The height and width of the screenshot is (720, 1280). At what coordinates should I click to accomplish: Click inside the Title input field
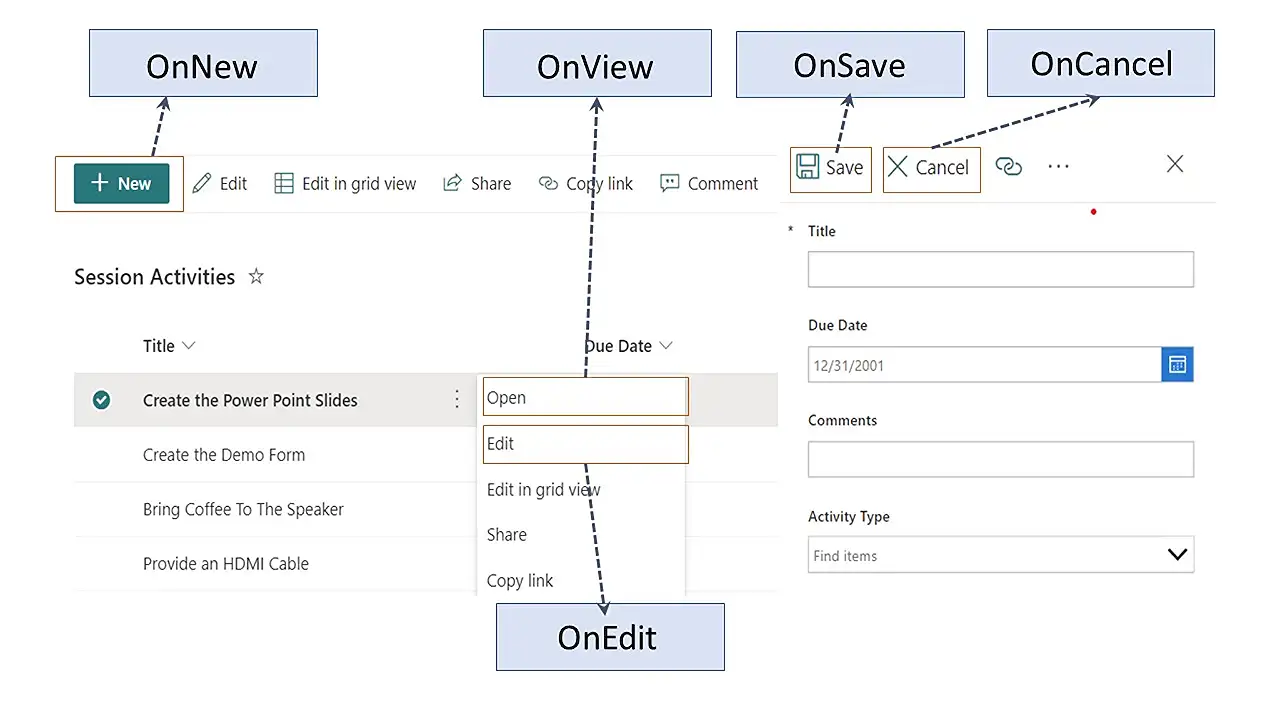click(x=1000, y=269)
